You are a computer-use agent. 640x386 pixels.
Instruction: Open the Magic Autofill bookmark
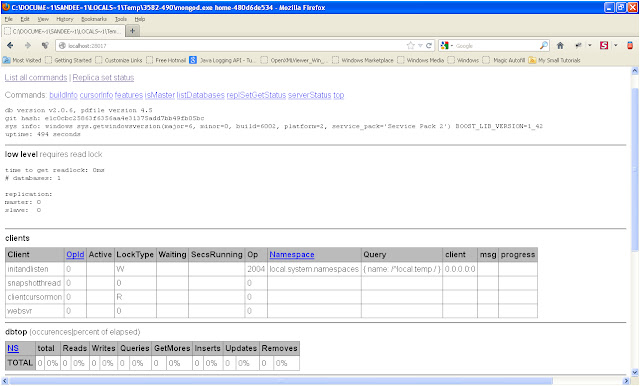pos(503,60)
